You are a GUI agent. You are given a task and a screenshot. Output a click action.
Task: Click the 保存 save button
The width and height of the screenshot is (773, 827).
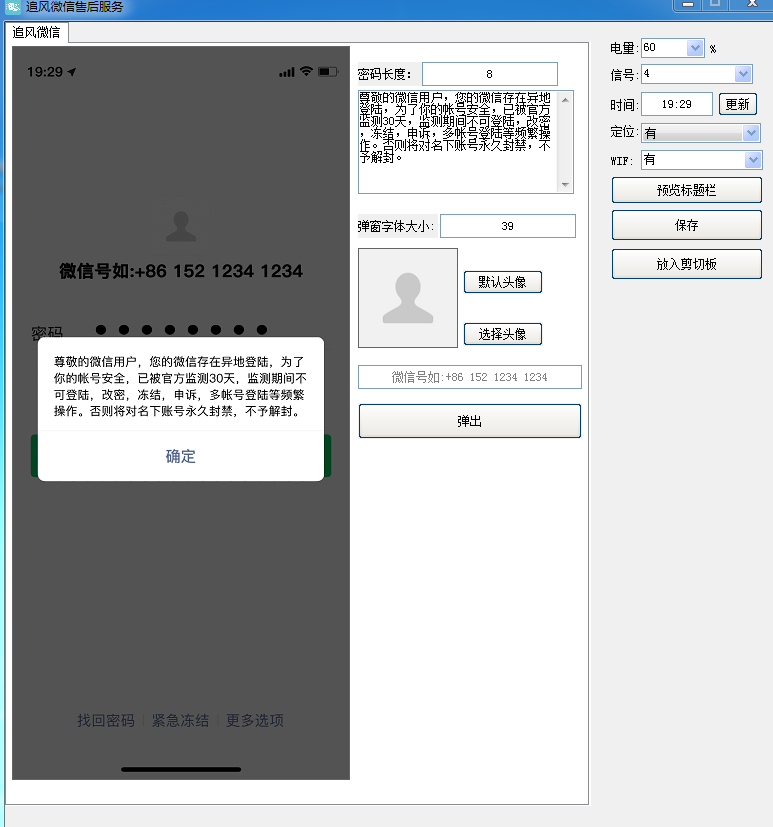click(x=687, y=225)
